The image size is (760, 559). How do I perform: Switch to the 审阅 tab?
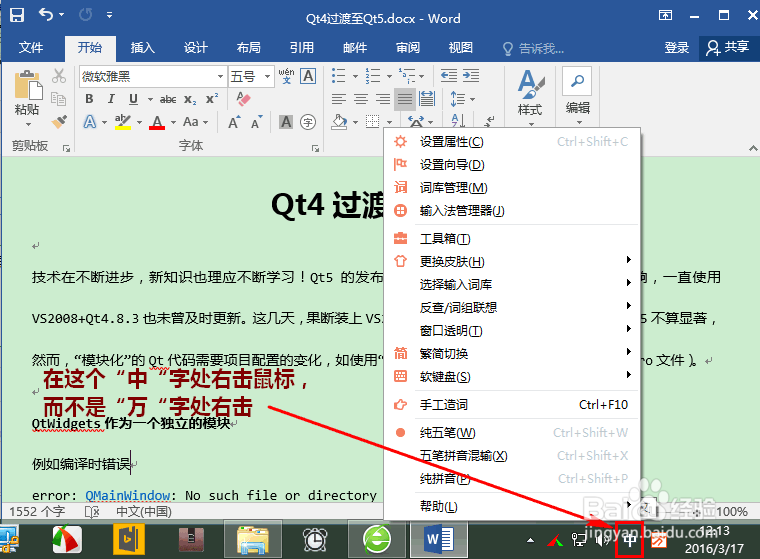coord(408,48)
